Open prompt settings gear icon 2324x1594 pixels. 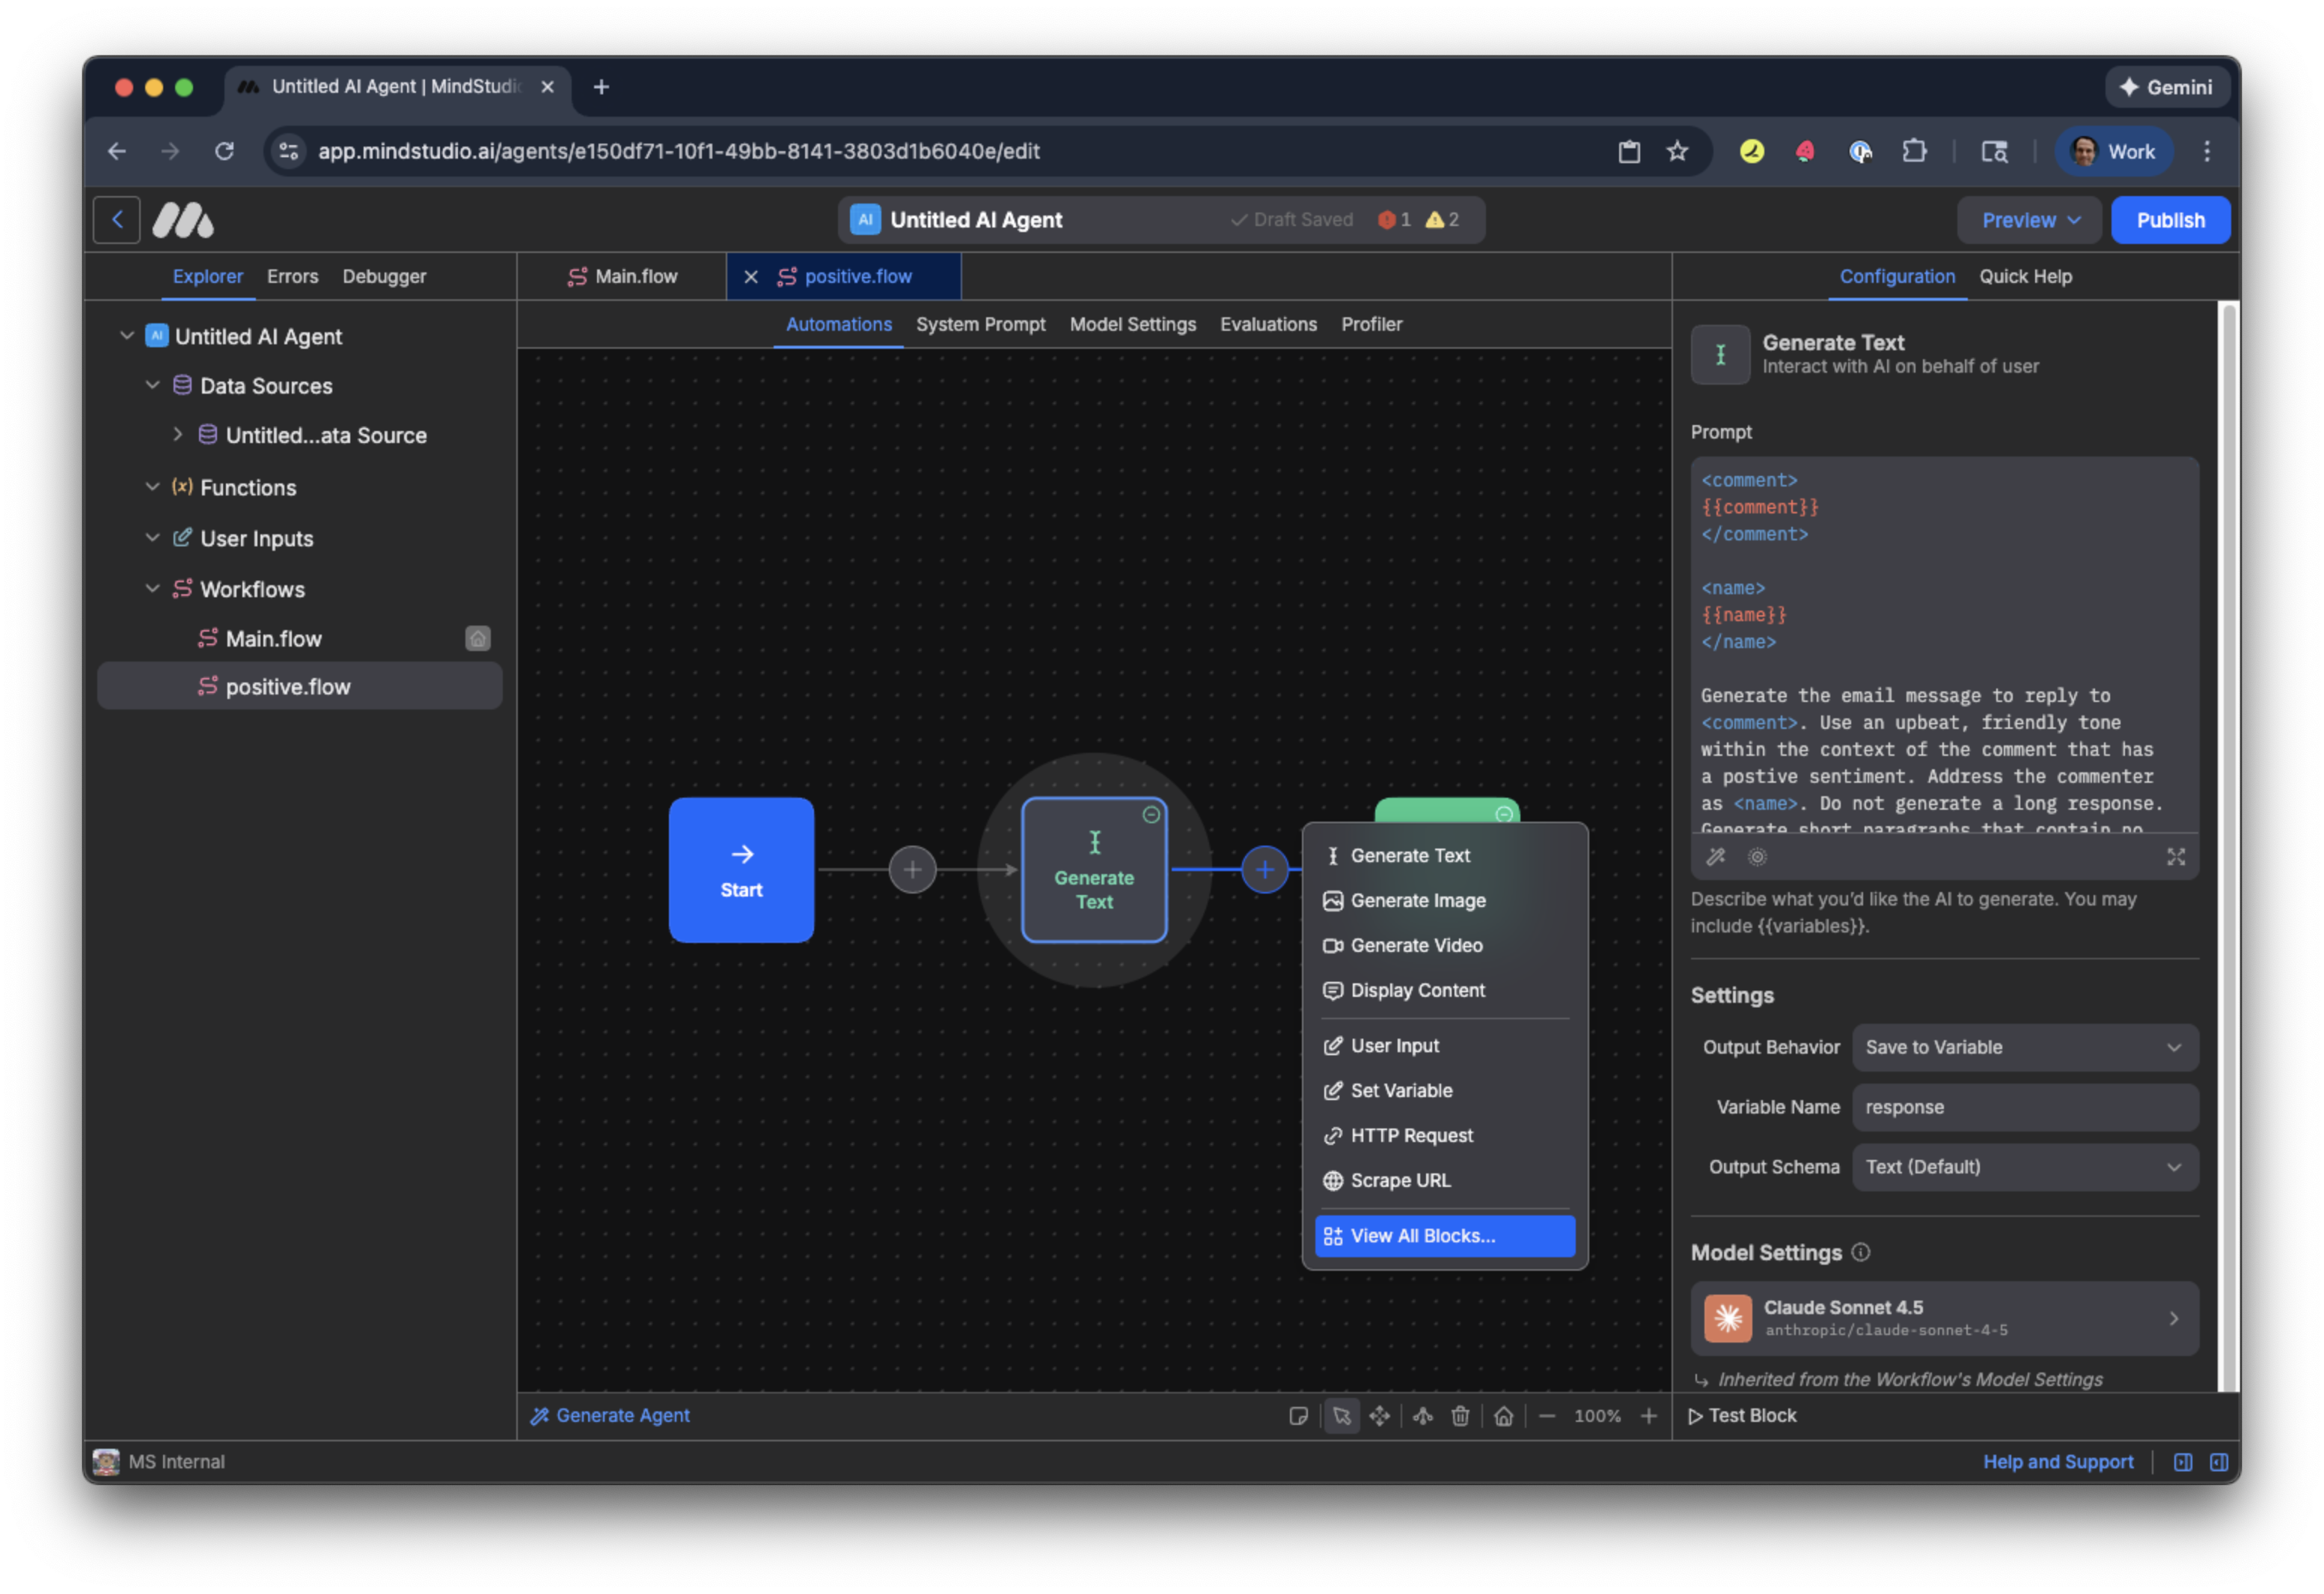point(1757,857)
